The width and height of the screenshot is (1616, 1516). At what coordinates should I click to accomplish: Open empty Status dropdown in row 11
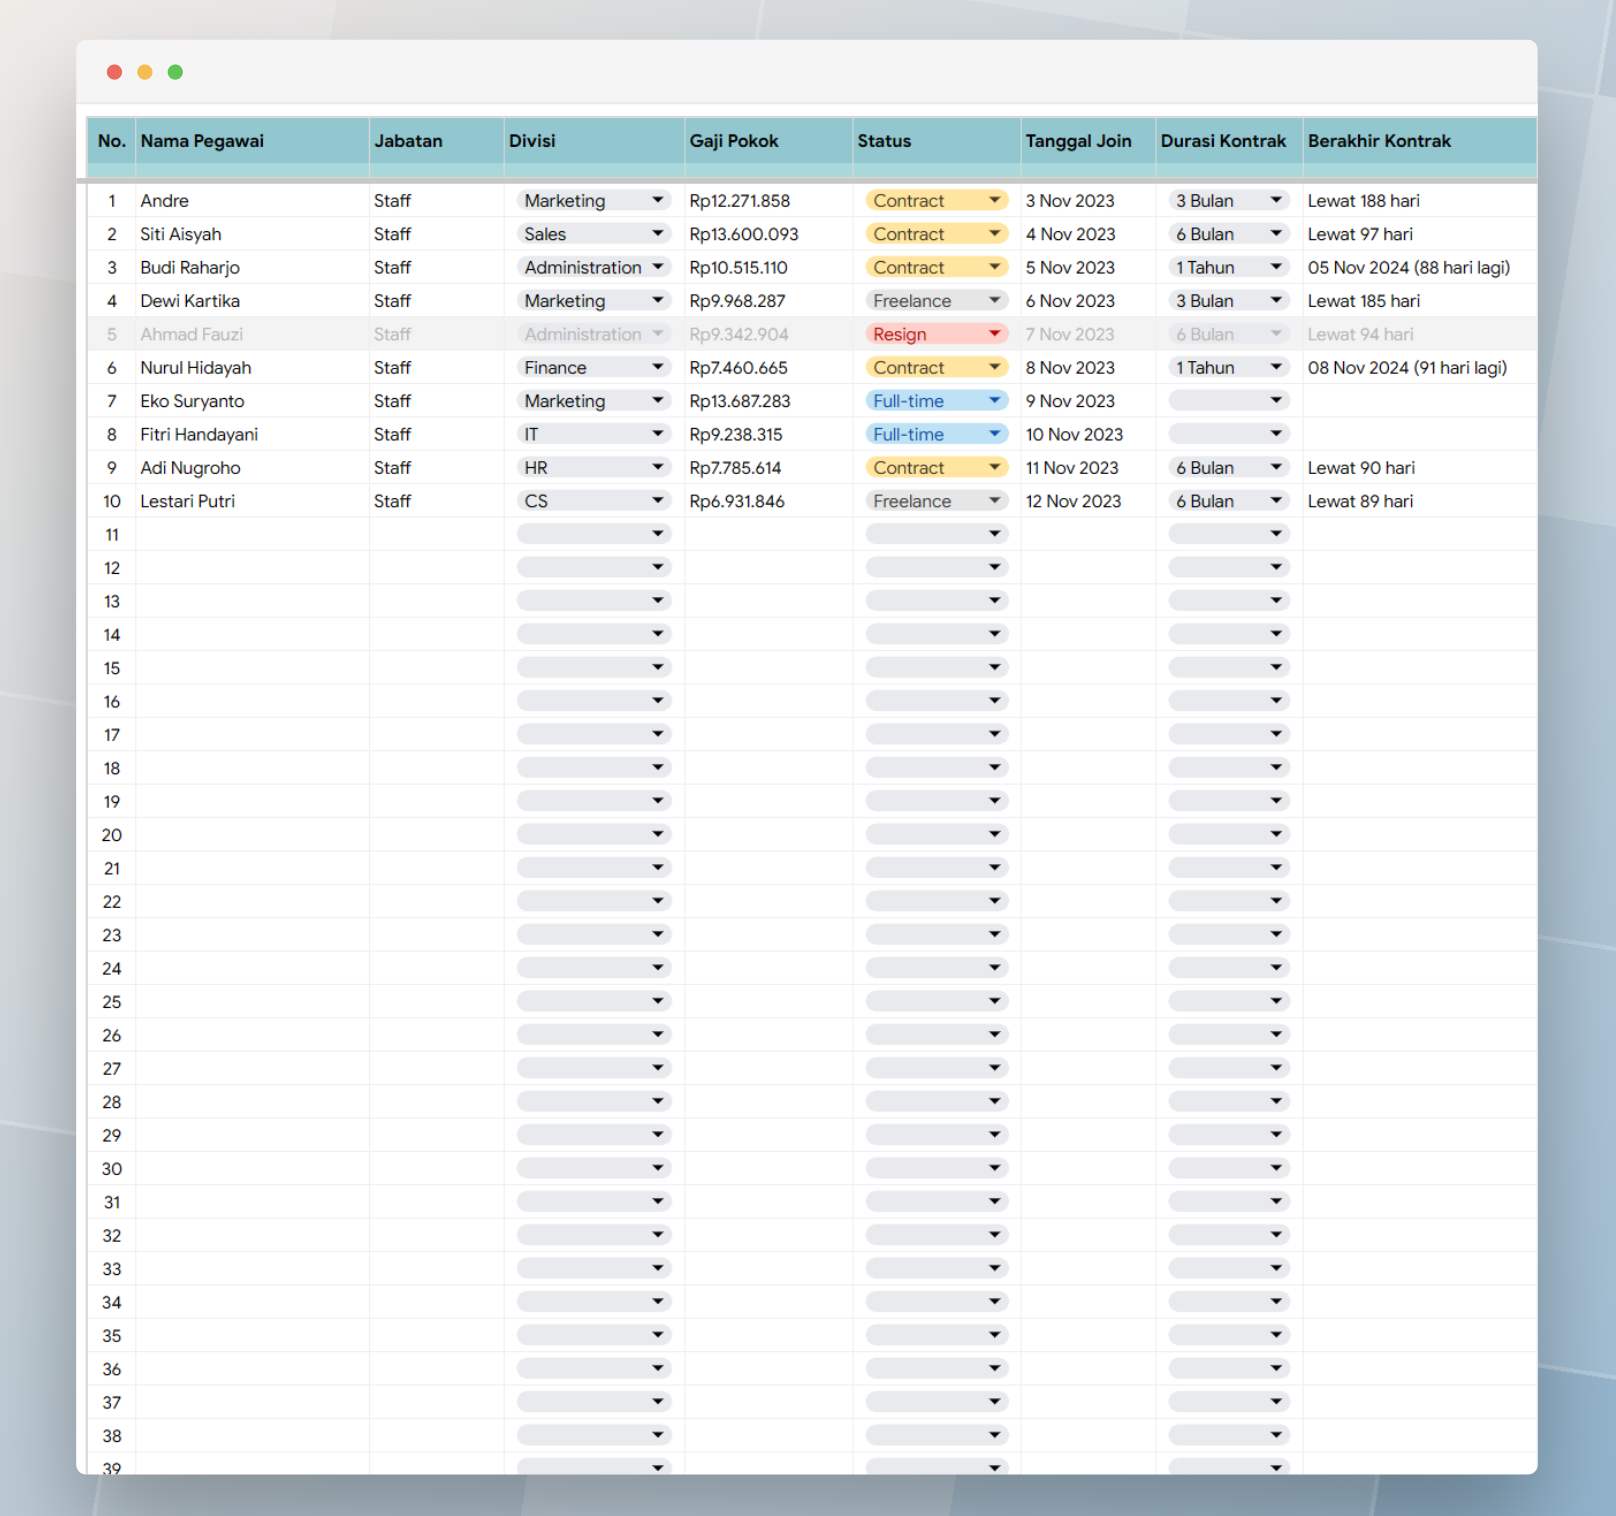(936, 534)
